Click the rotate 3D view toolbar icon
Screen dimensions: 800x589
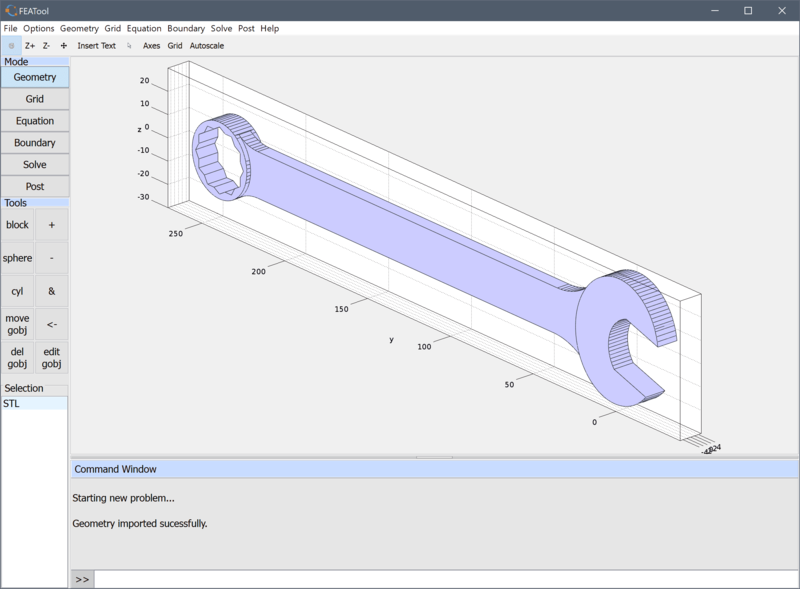[x=11, y=46]
